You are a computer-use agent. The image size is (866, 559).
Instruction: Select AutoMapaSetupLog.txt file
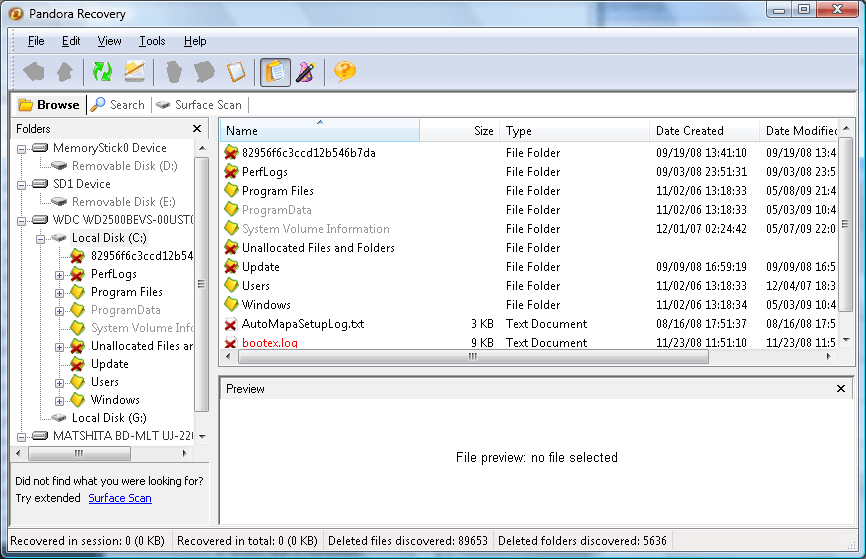pos(529,324)
